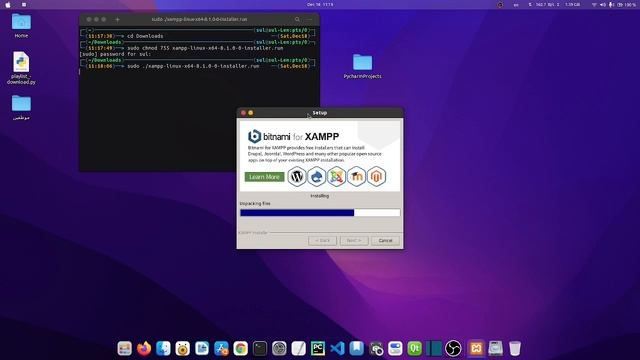The height and width of the screenshot is (360, 640).
Task: Select the Arabic-named desktop folder
Action: (x=21, y=107)
